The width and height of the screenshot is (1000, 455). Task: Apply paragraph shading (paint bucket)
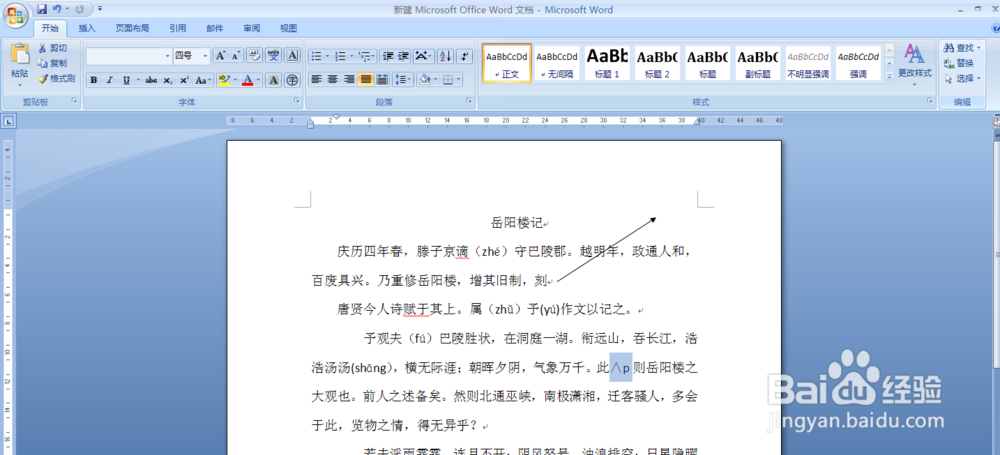(x=423, y=80)
